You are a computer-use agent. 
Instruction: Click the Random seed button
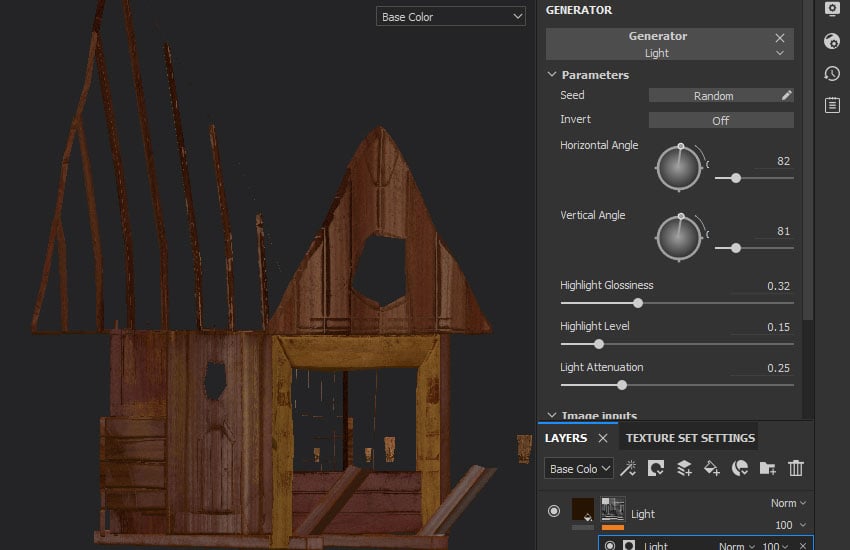[713, 96]
